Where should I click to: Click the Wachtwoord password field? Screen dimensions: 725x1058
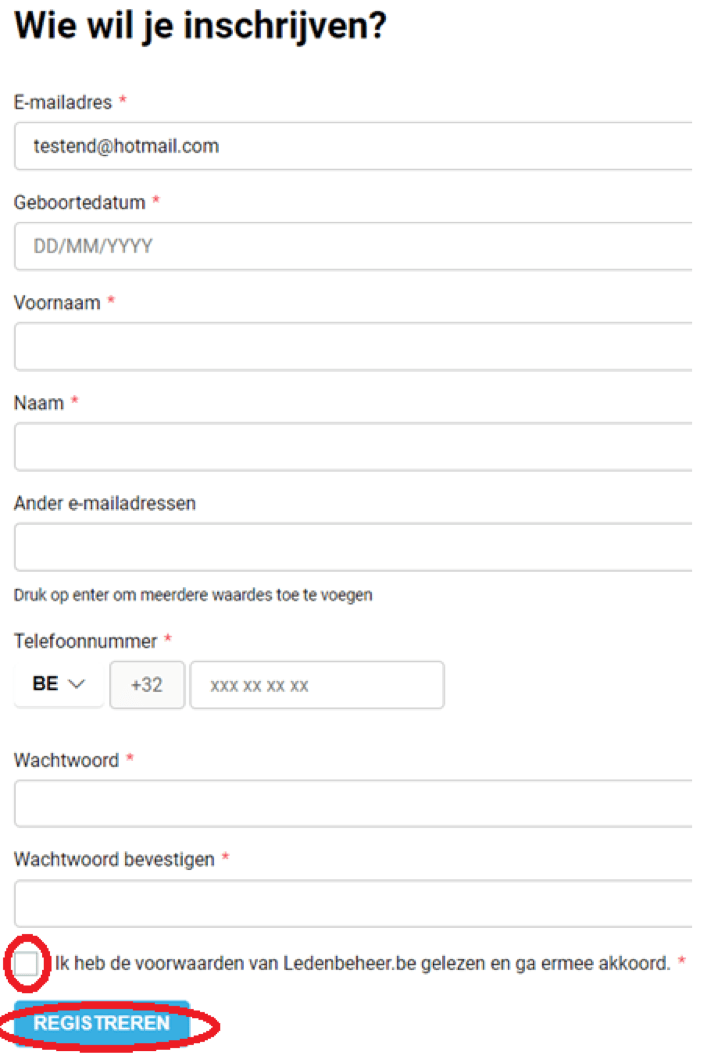(x=353, y=804)
